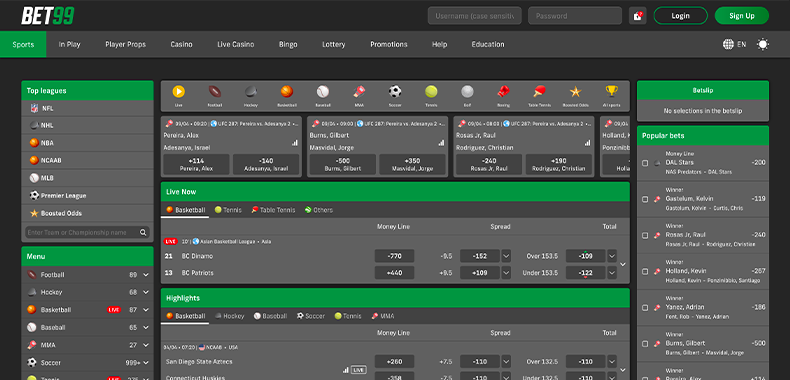Click the search magnifier in Top leagues
790x380 pixels.
tap(143, 233)
